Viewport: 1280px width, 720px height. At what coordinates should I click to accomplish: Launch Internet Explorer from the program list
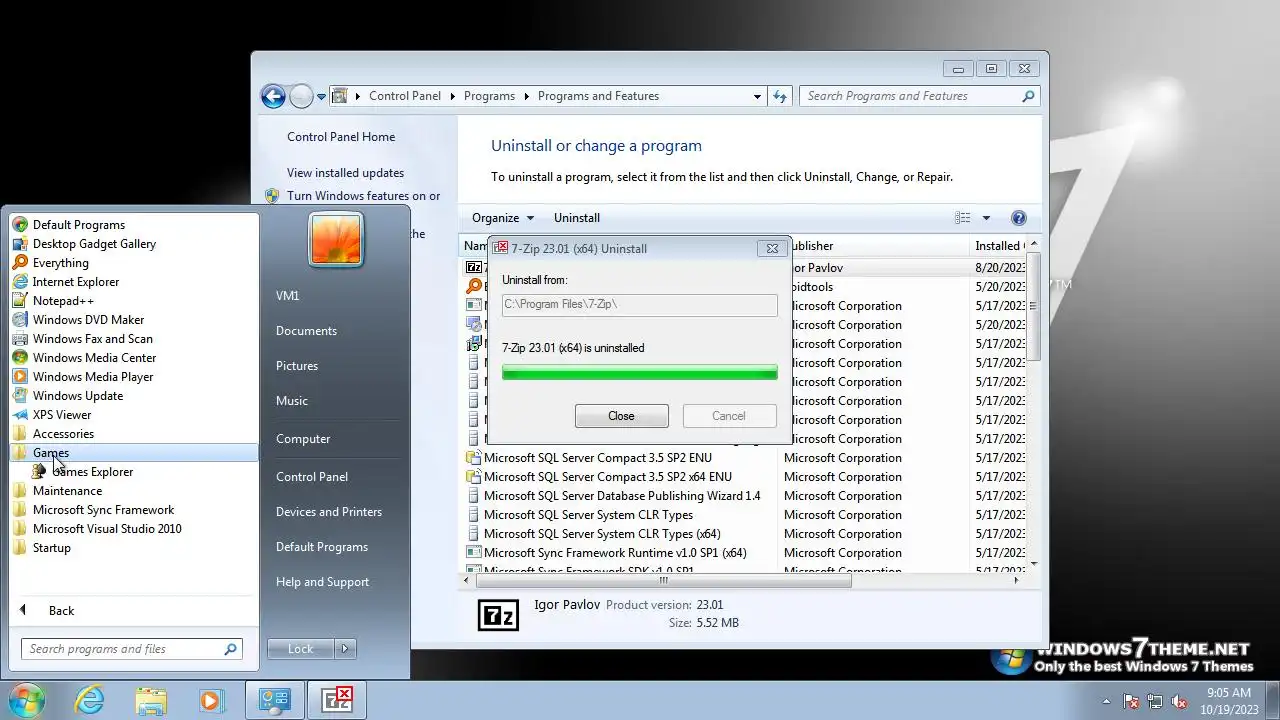coord(75,282)
